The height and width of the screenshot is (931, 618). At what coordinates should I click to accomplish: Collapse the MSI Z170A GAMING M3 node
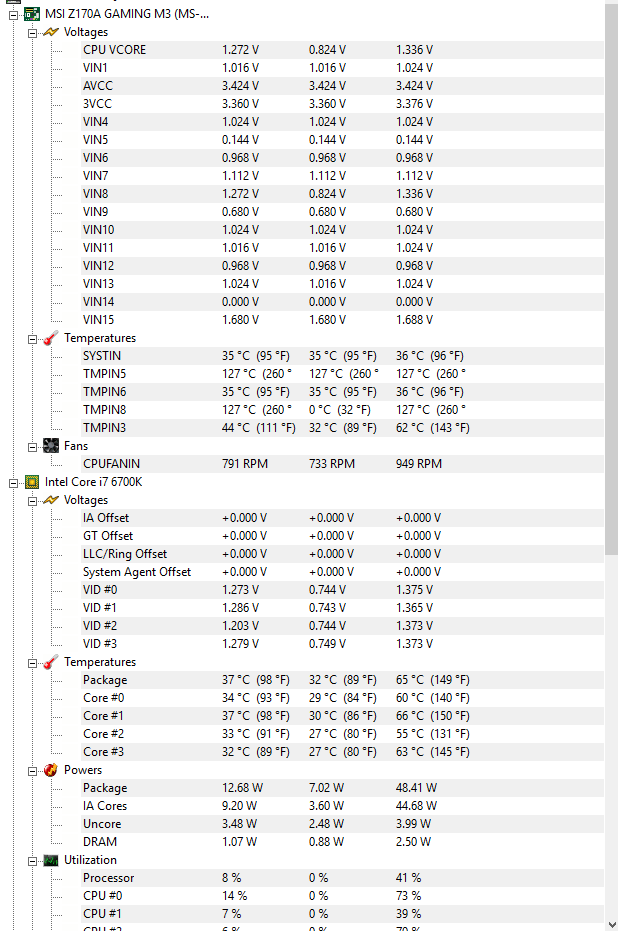[14, 14]
